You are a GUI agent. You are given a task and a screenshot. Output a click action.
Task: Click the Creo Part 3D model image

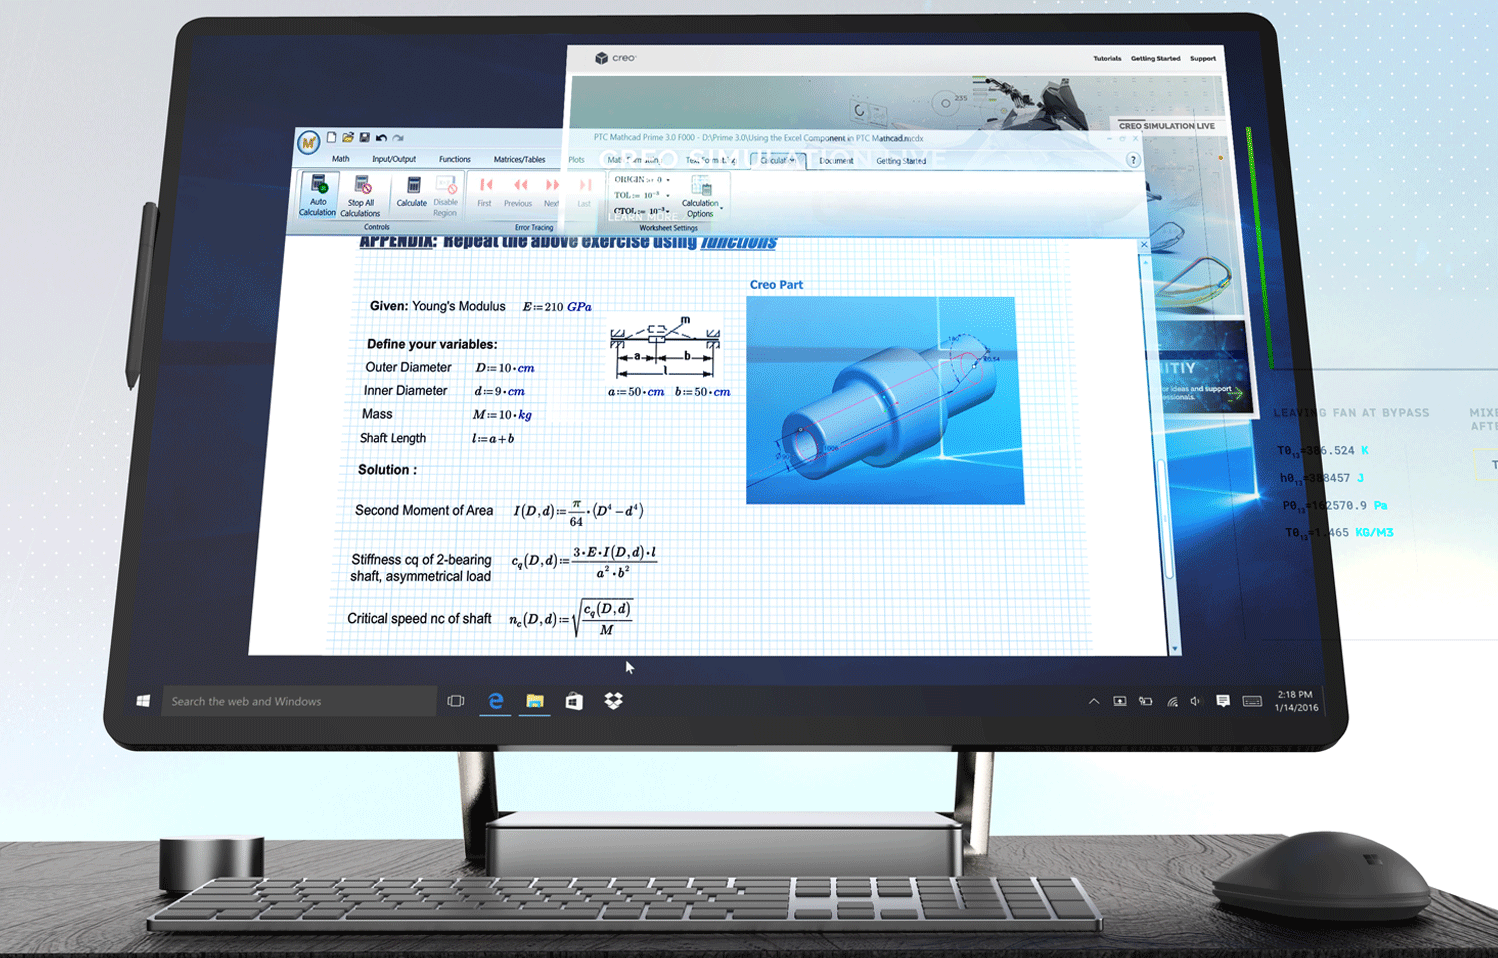coord(884,400)
